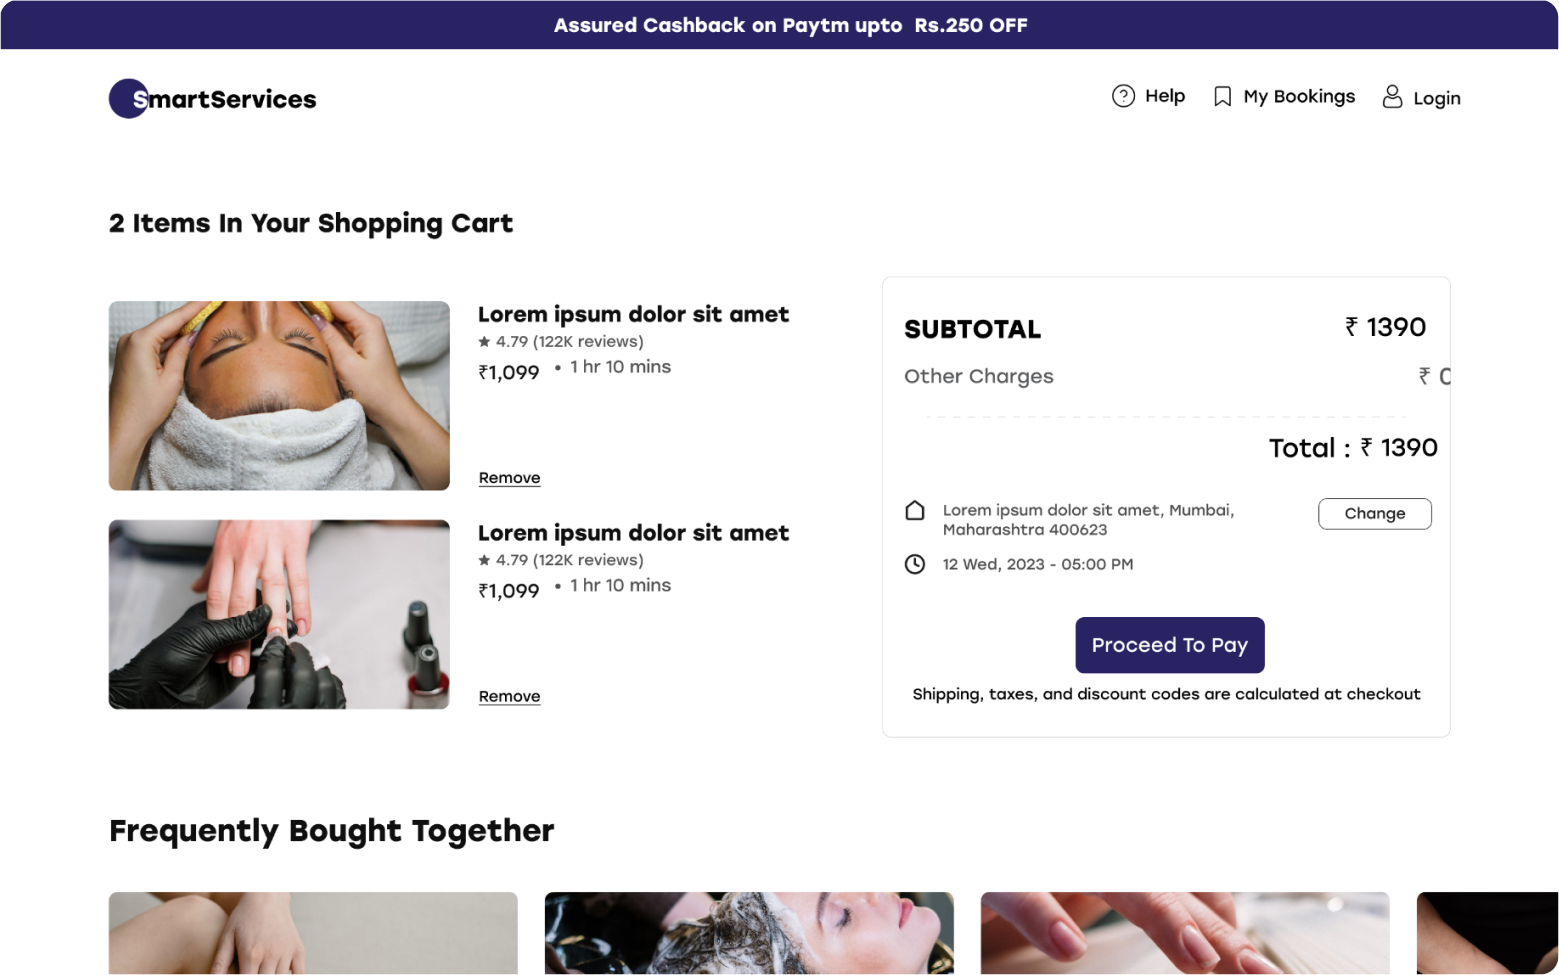
Task: Remove the facial massage item from cart
Action: (x=509, y=478)
